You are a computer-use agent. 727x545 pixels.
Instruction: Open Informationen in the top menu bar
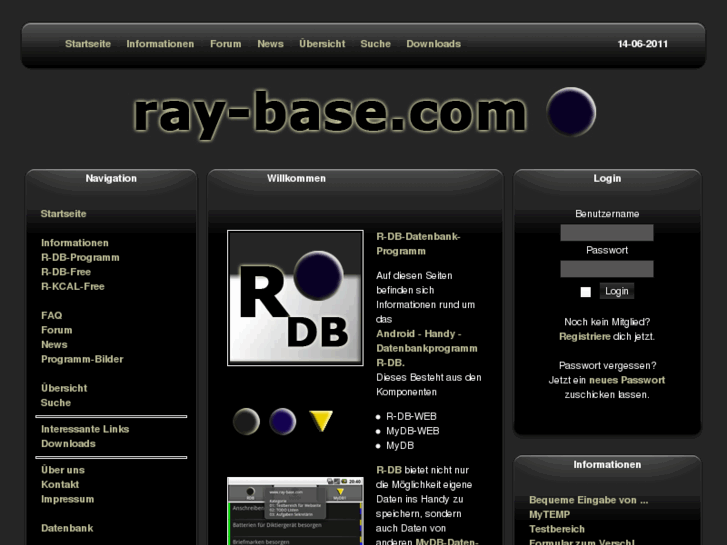point(160,44)
